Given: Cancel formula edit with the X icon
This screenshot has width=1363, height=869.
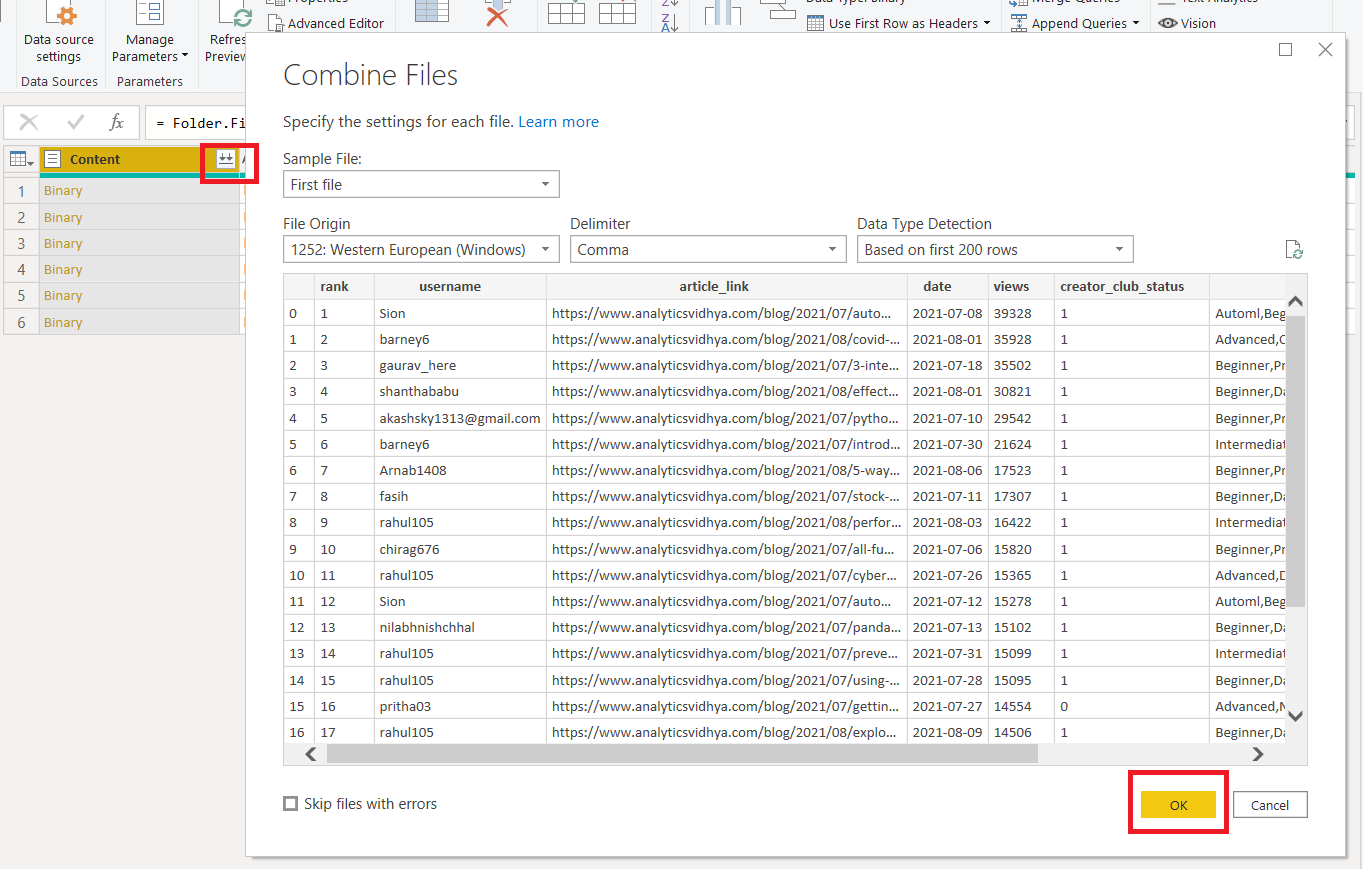Looking at the screenshot, I should click(29, 122).
